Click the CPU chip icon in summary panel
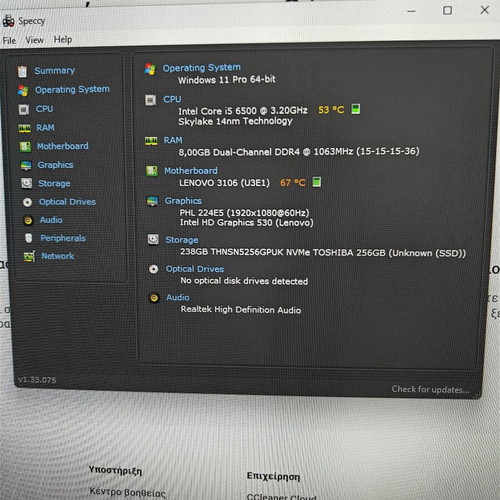The image size is (500, 500). pyautogui.click(x=150, y=100)
